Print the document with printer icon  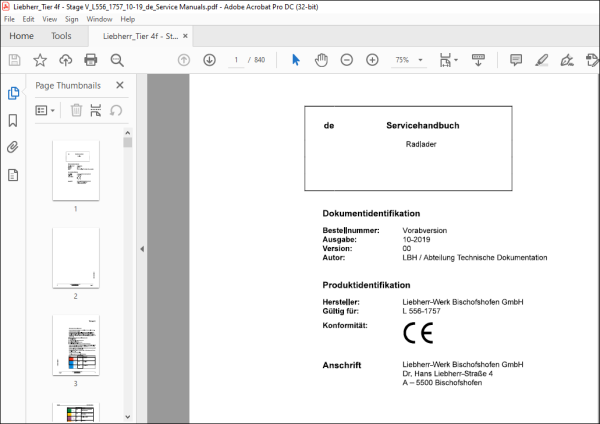click(91, 60)
